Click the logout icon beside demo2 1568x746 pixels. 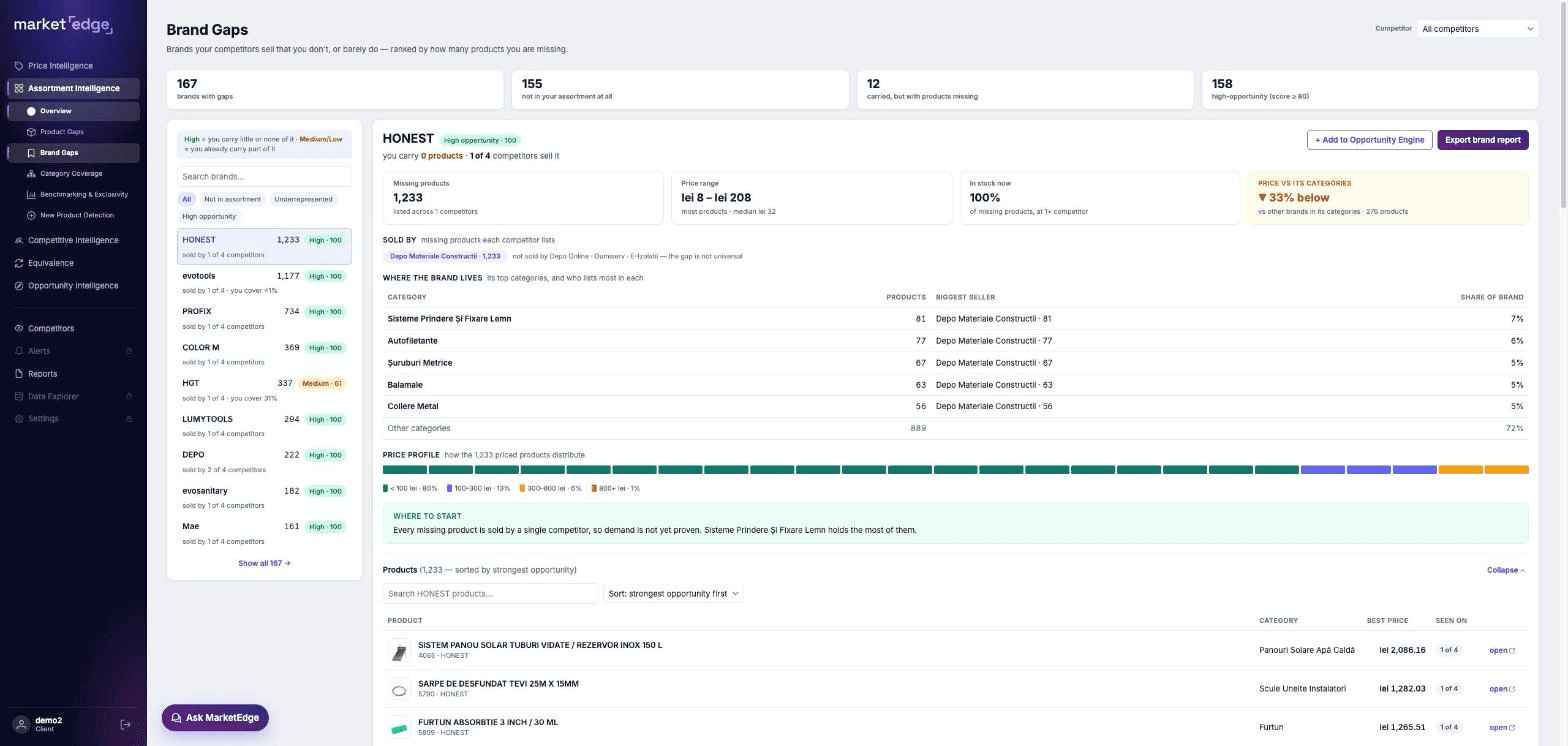coord(126,724)
